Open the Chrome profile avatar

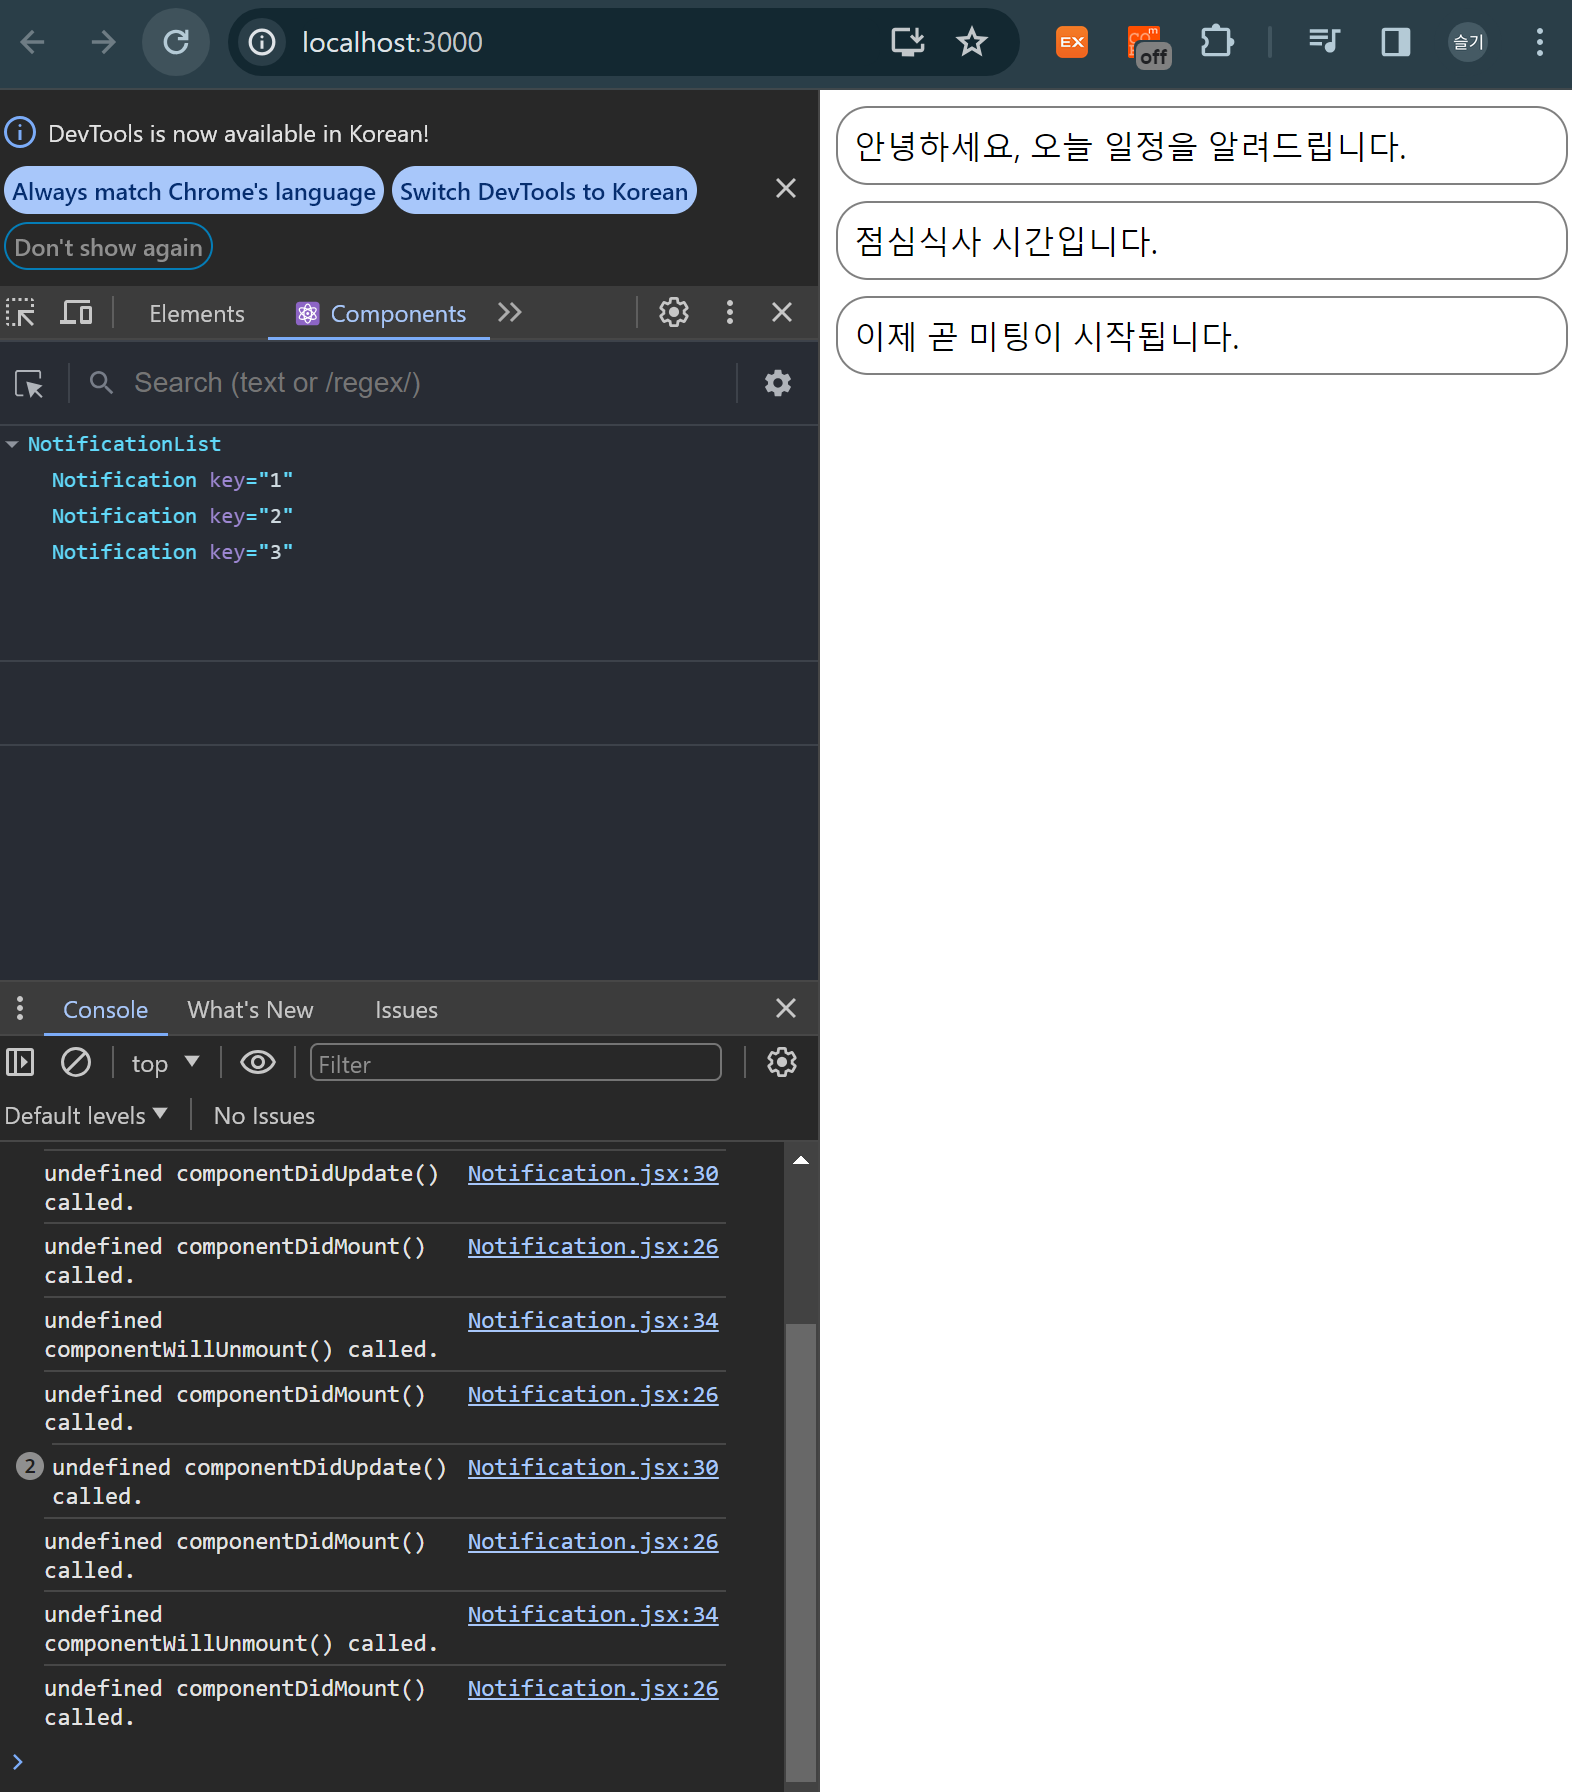(x=1468, y=42)
